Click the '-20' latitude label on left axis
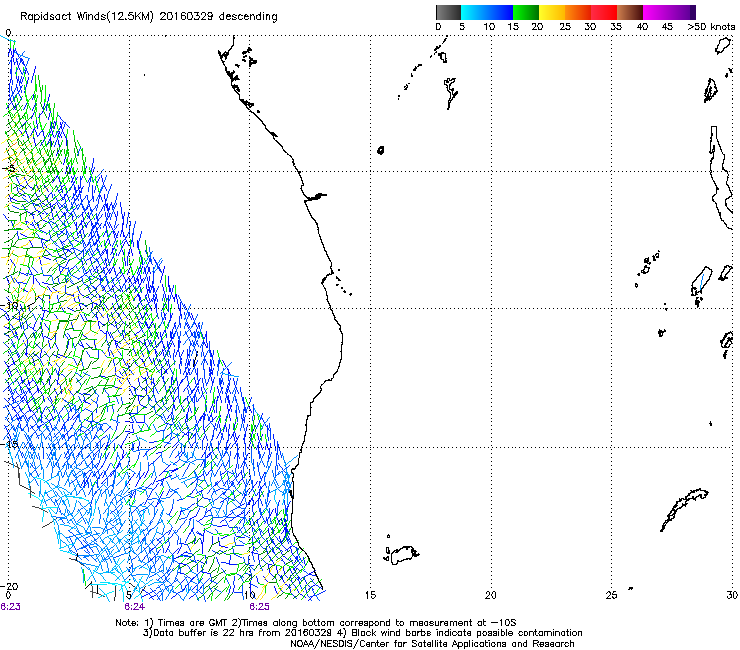 [x=10, y=586]
